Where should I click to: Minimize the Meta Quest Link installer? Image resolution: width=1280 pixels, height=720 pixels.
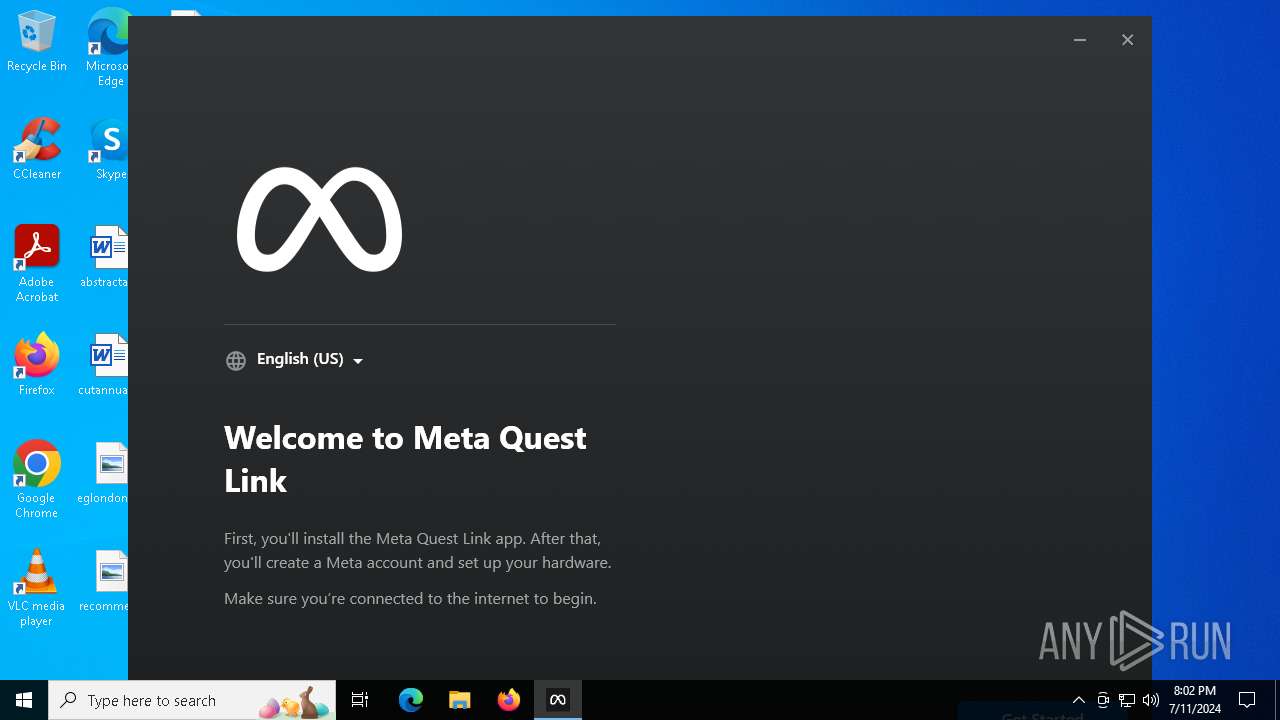pos(1080,40)
